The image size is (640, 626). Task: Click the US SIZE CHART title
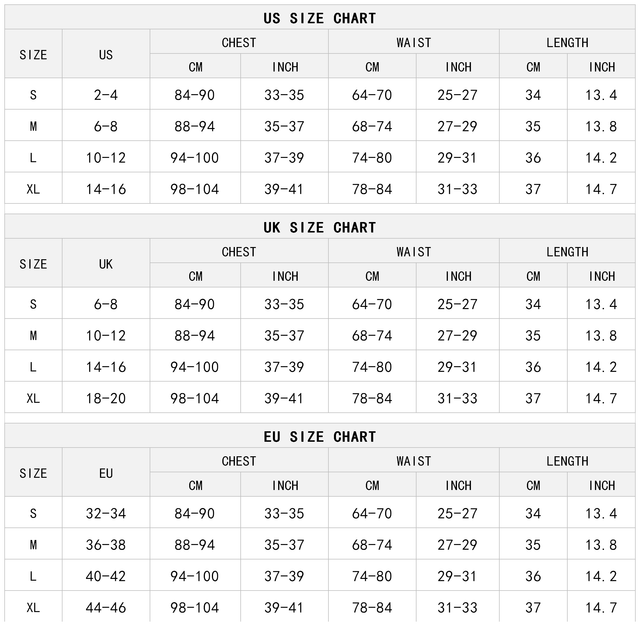tap(320, 18)
